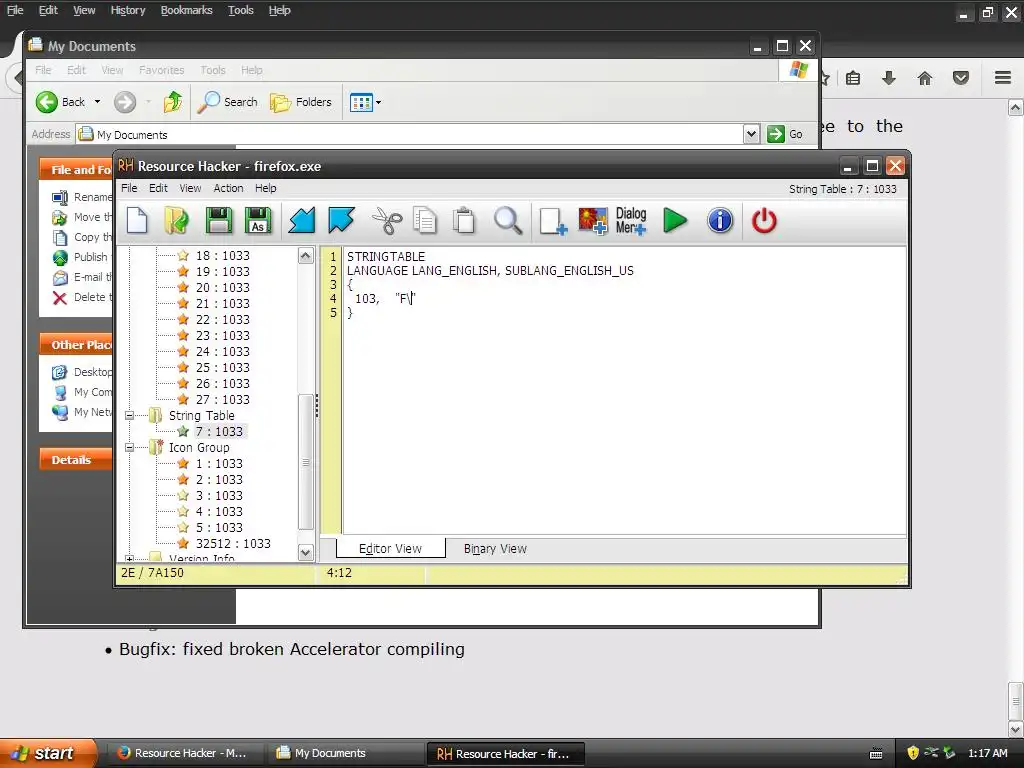This screenshot has width=1024, height=768.
Task: Open Resource Hacker's Edit menu
Action: tap(158, 188)
